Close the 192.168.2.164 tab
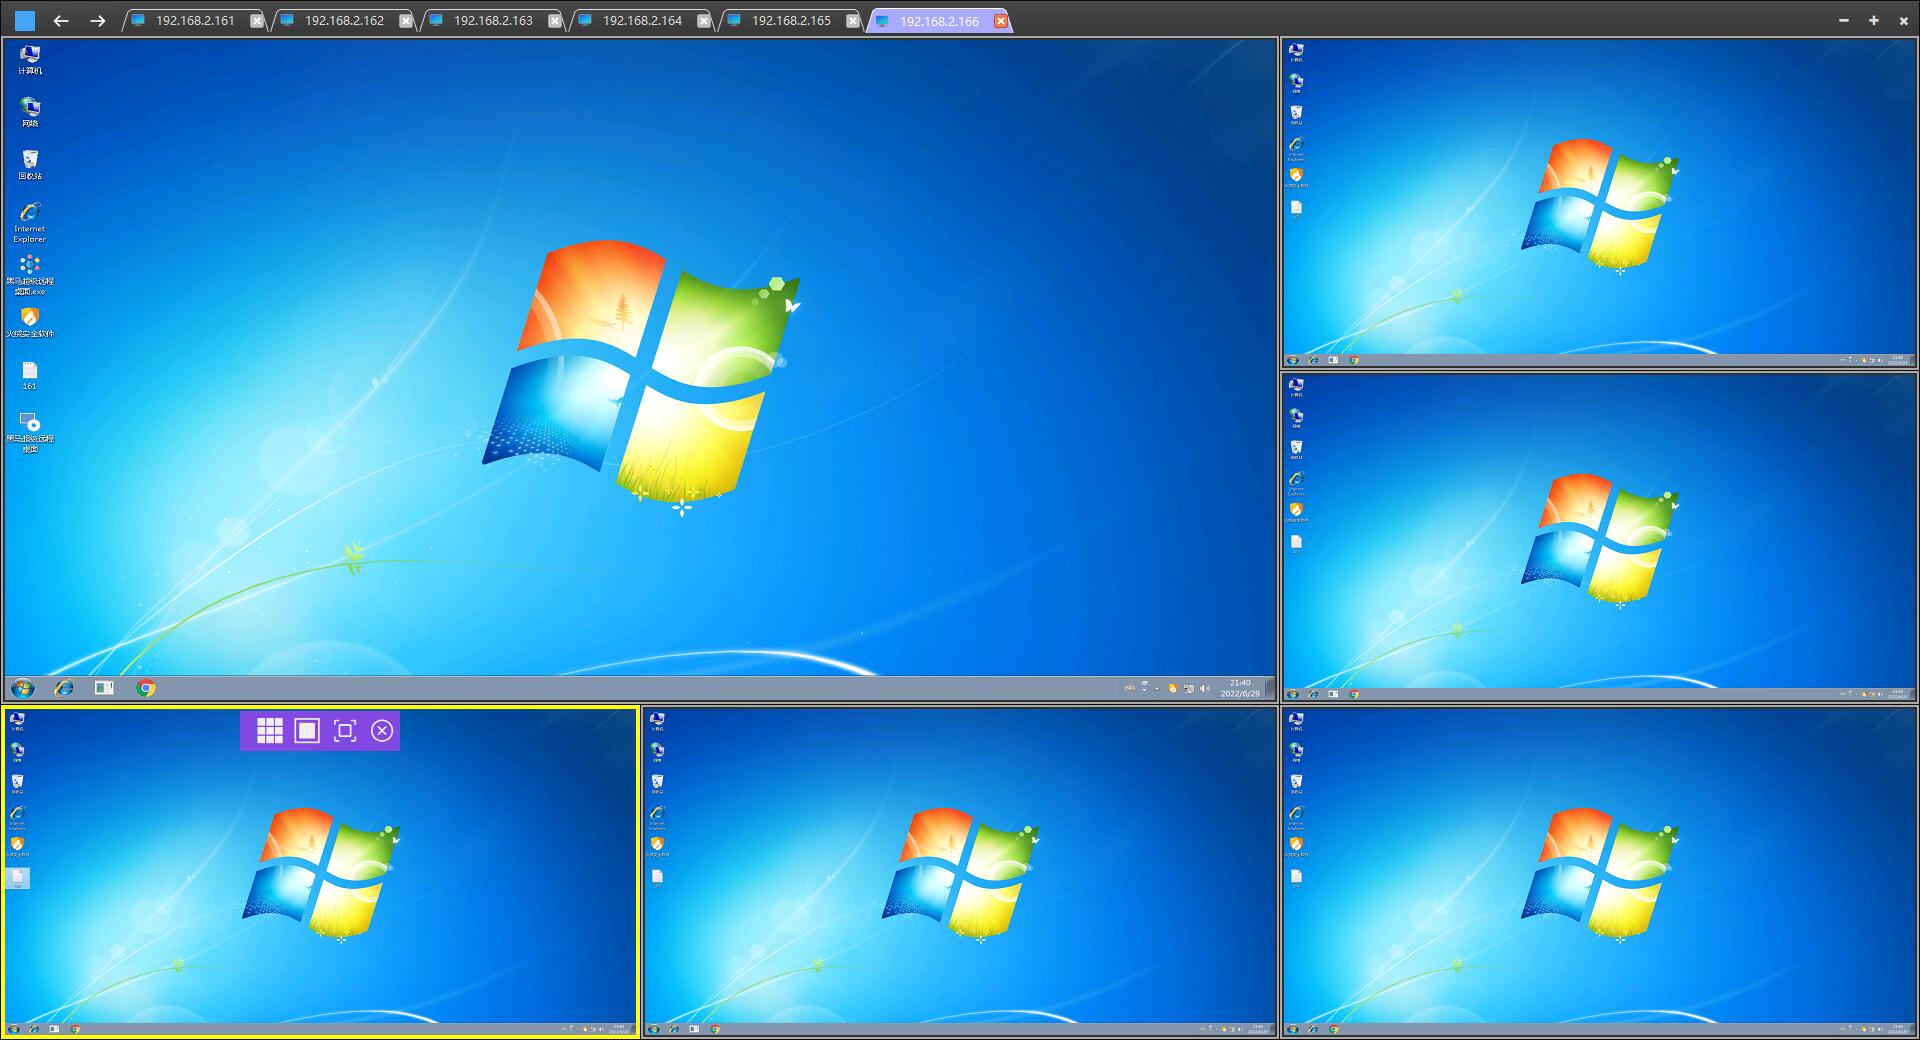 pyautogui.click(x=704, y=21)
